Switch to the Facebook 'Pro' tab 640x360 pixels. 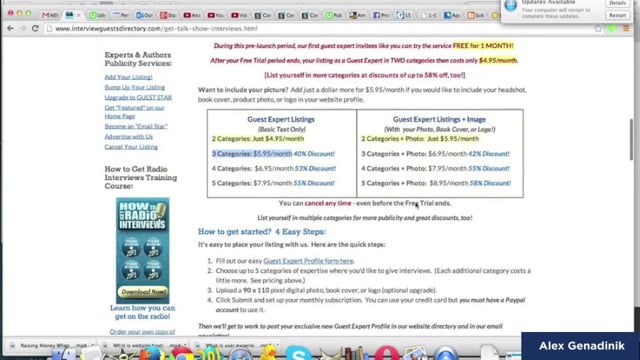(x=381, y=15)
